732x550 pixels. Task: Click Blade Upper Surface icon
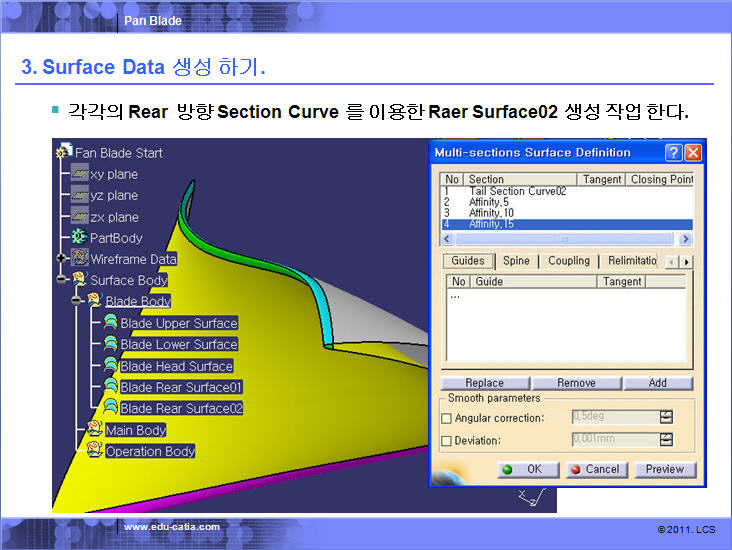coord(110,323)
